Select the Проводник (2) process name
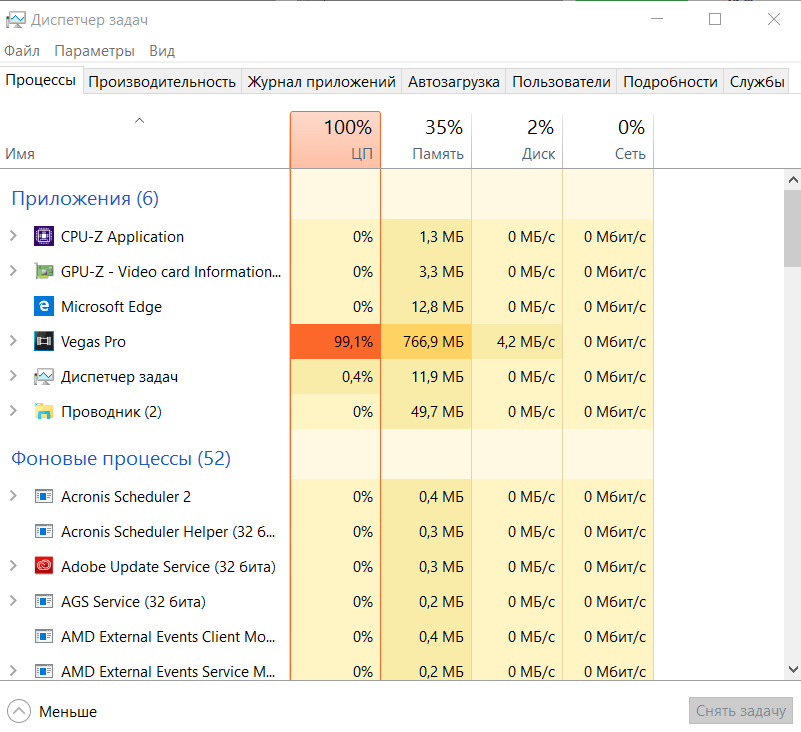The width and height of the screenshot is (801, 732). click(x=111, y=412)
